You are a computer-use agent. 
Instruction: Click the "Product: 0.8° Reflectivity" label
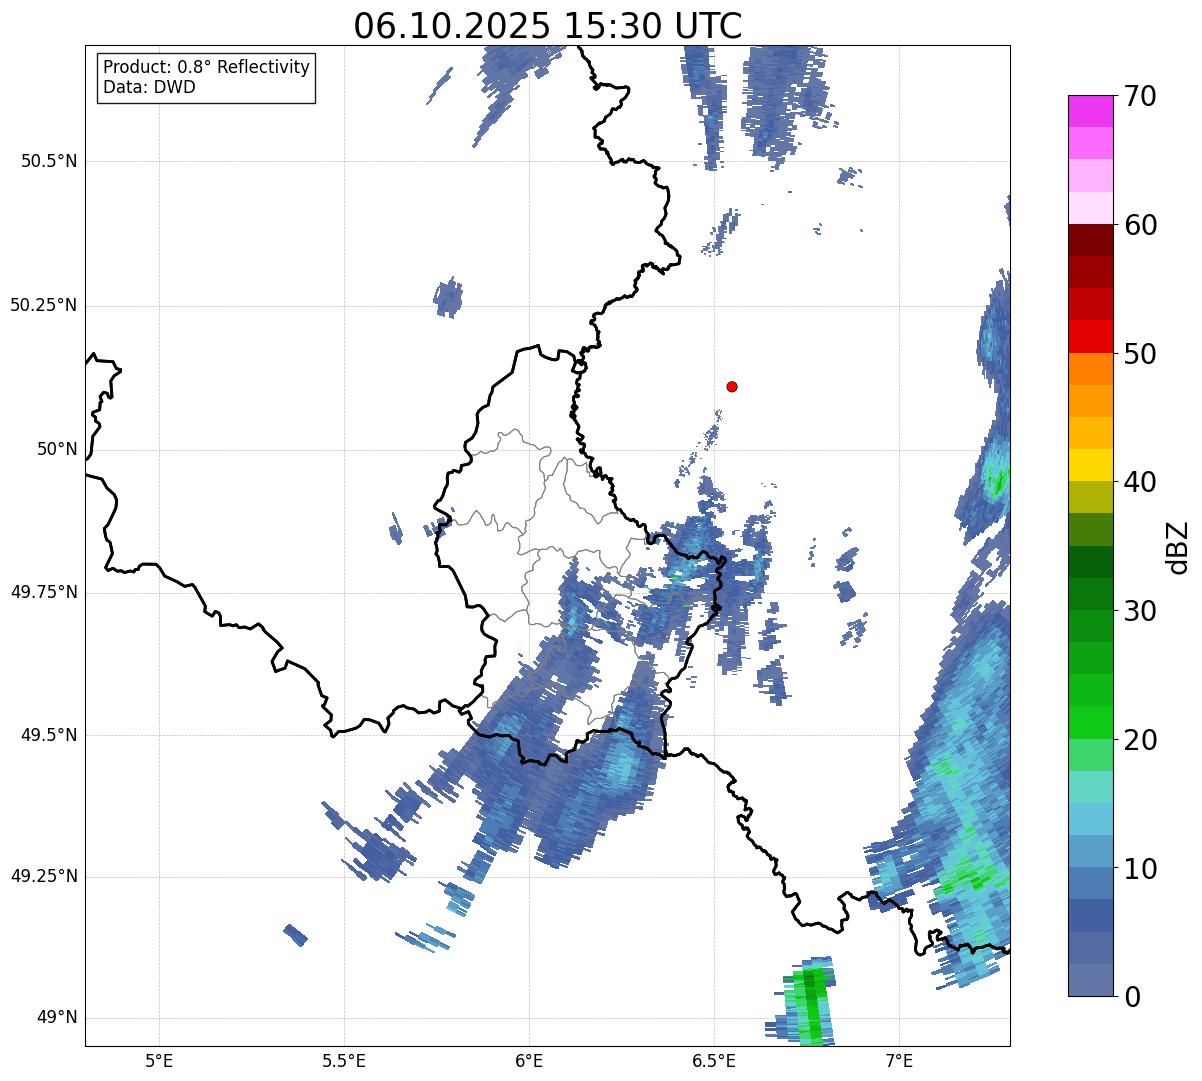[x=207, y=67]
